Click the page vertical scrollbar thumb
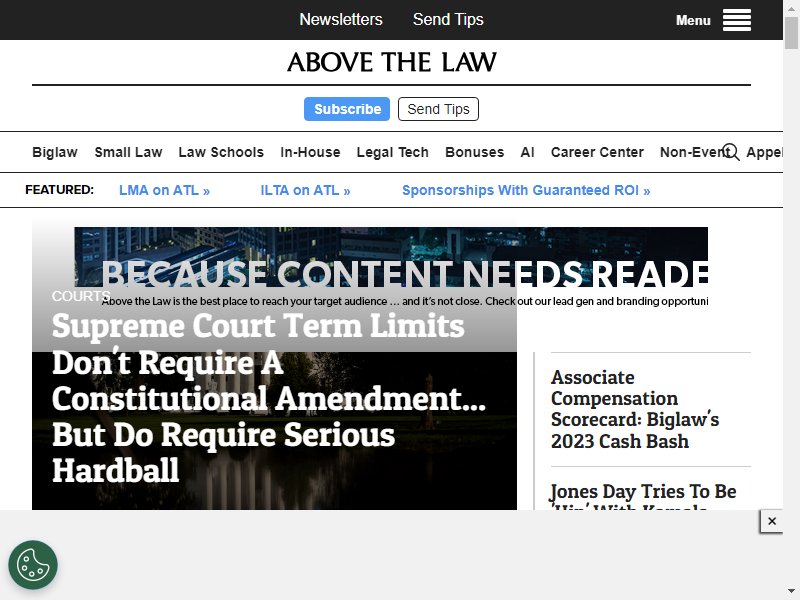 tap(791, 32)
